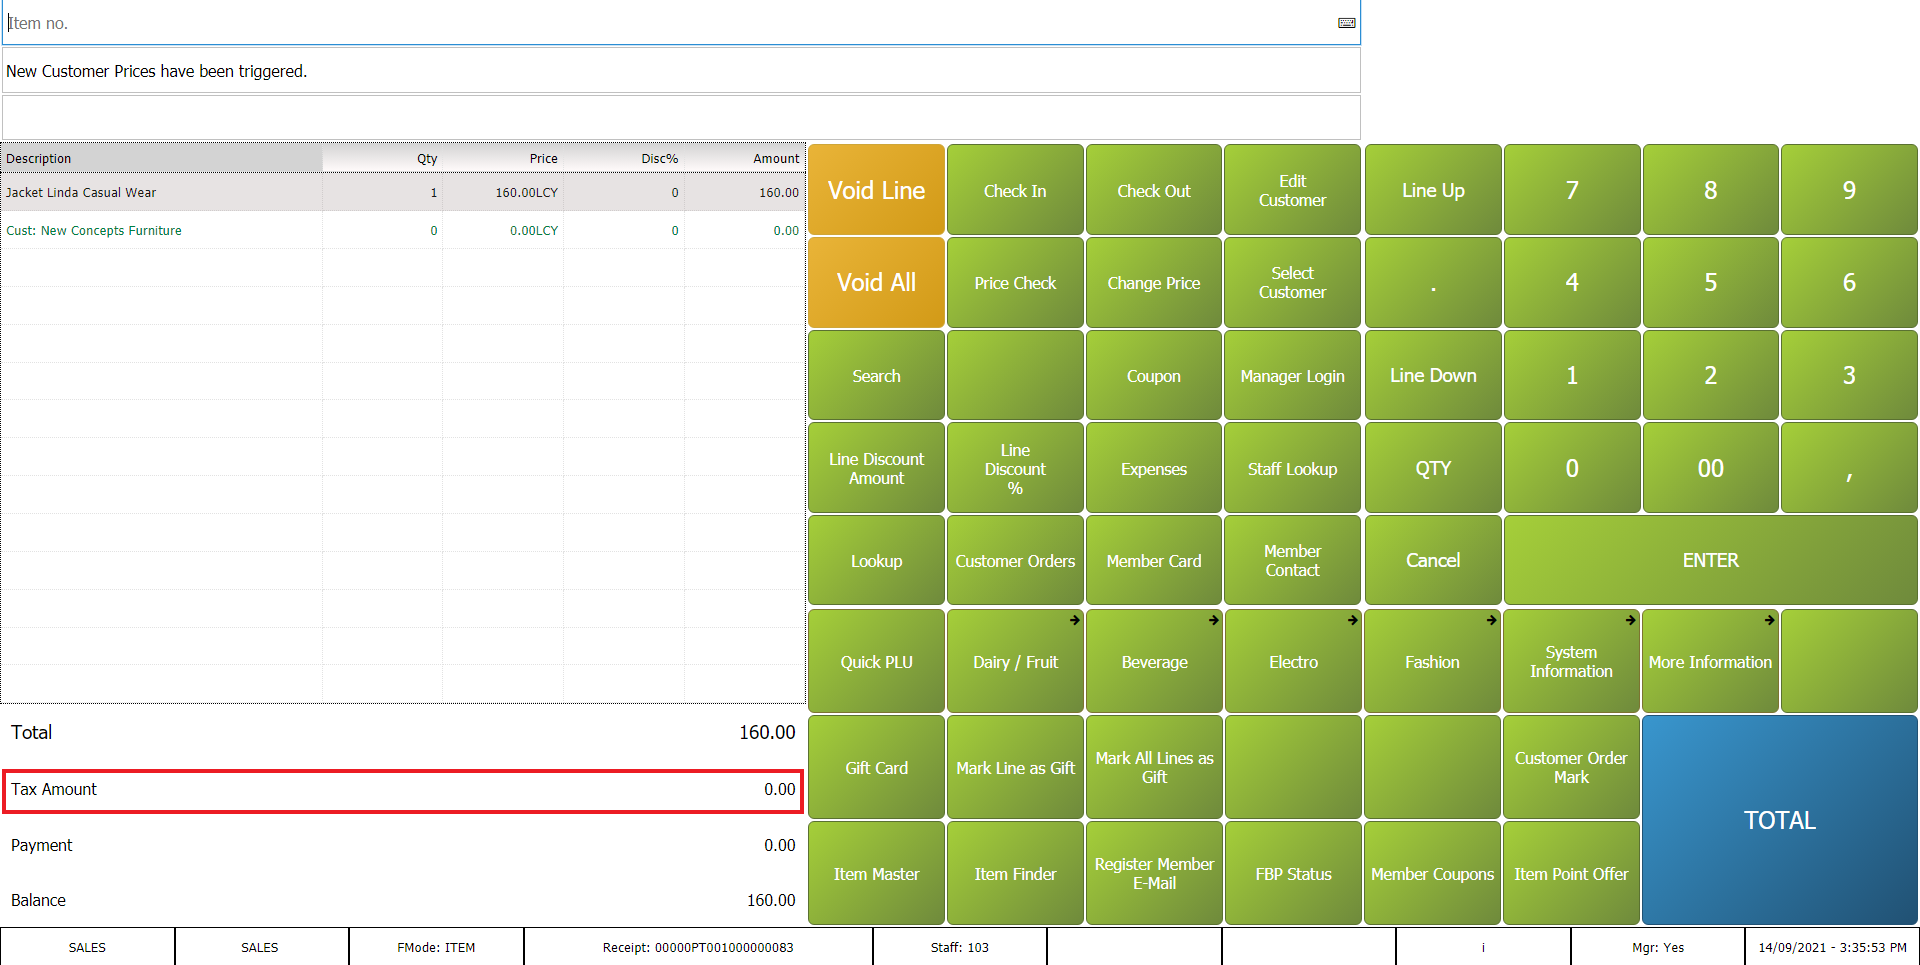This screenshot has height=965, width=1920.
Task: Click the blue TOTAL button
Action: point(1779,820)
